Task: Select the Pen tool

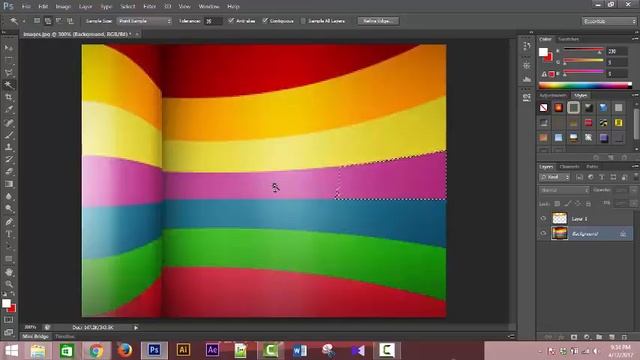Action: coord(9,222)
